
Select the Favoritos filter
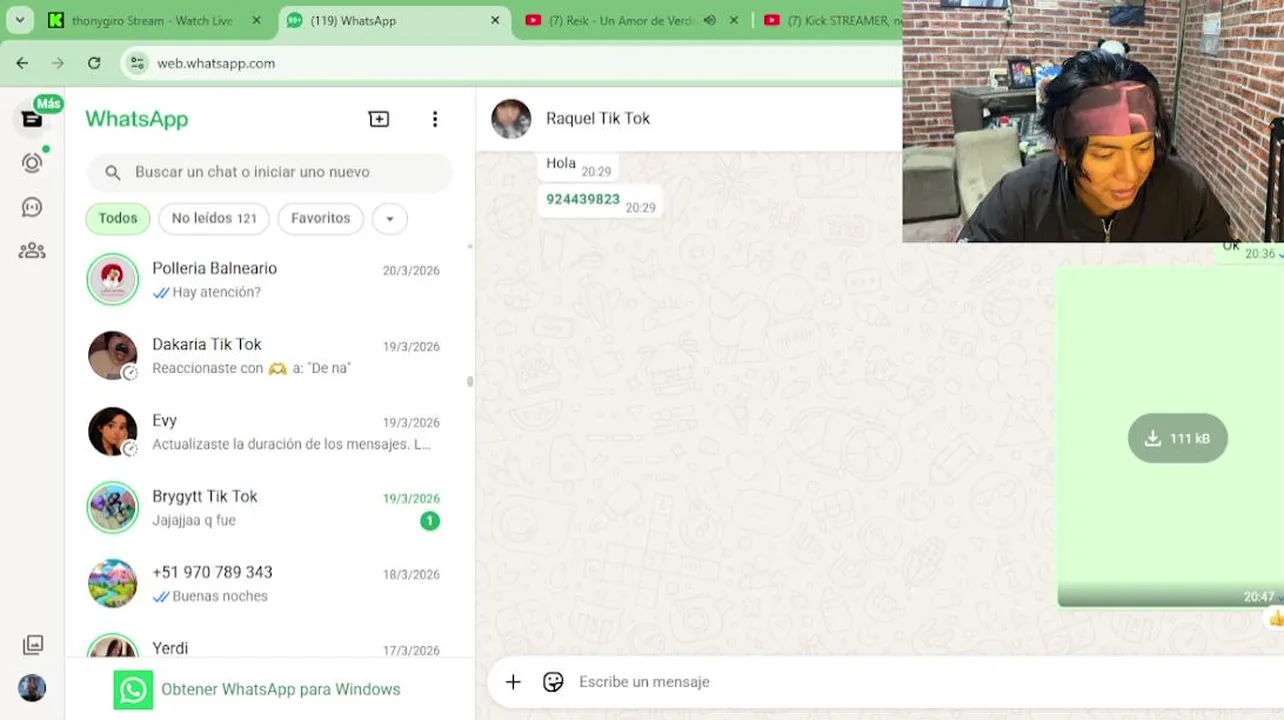coord(321,218)
